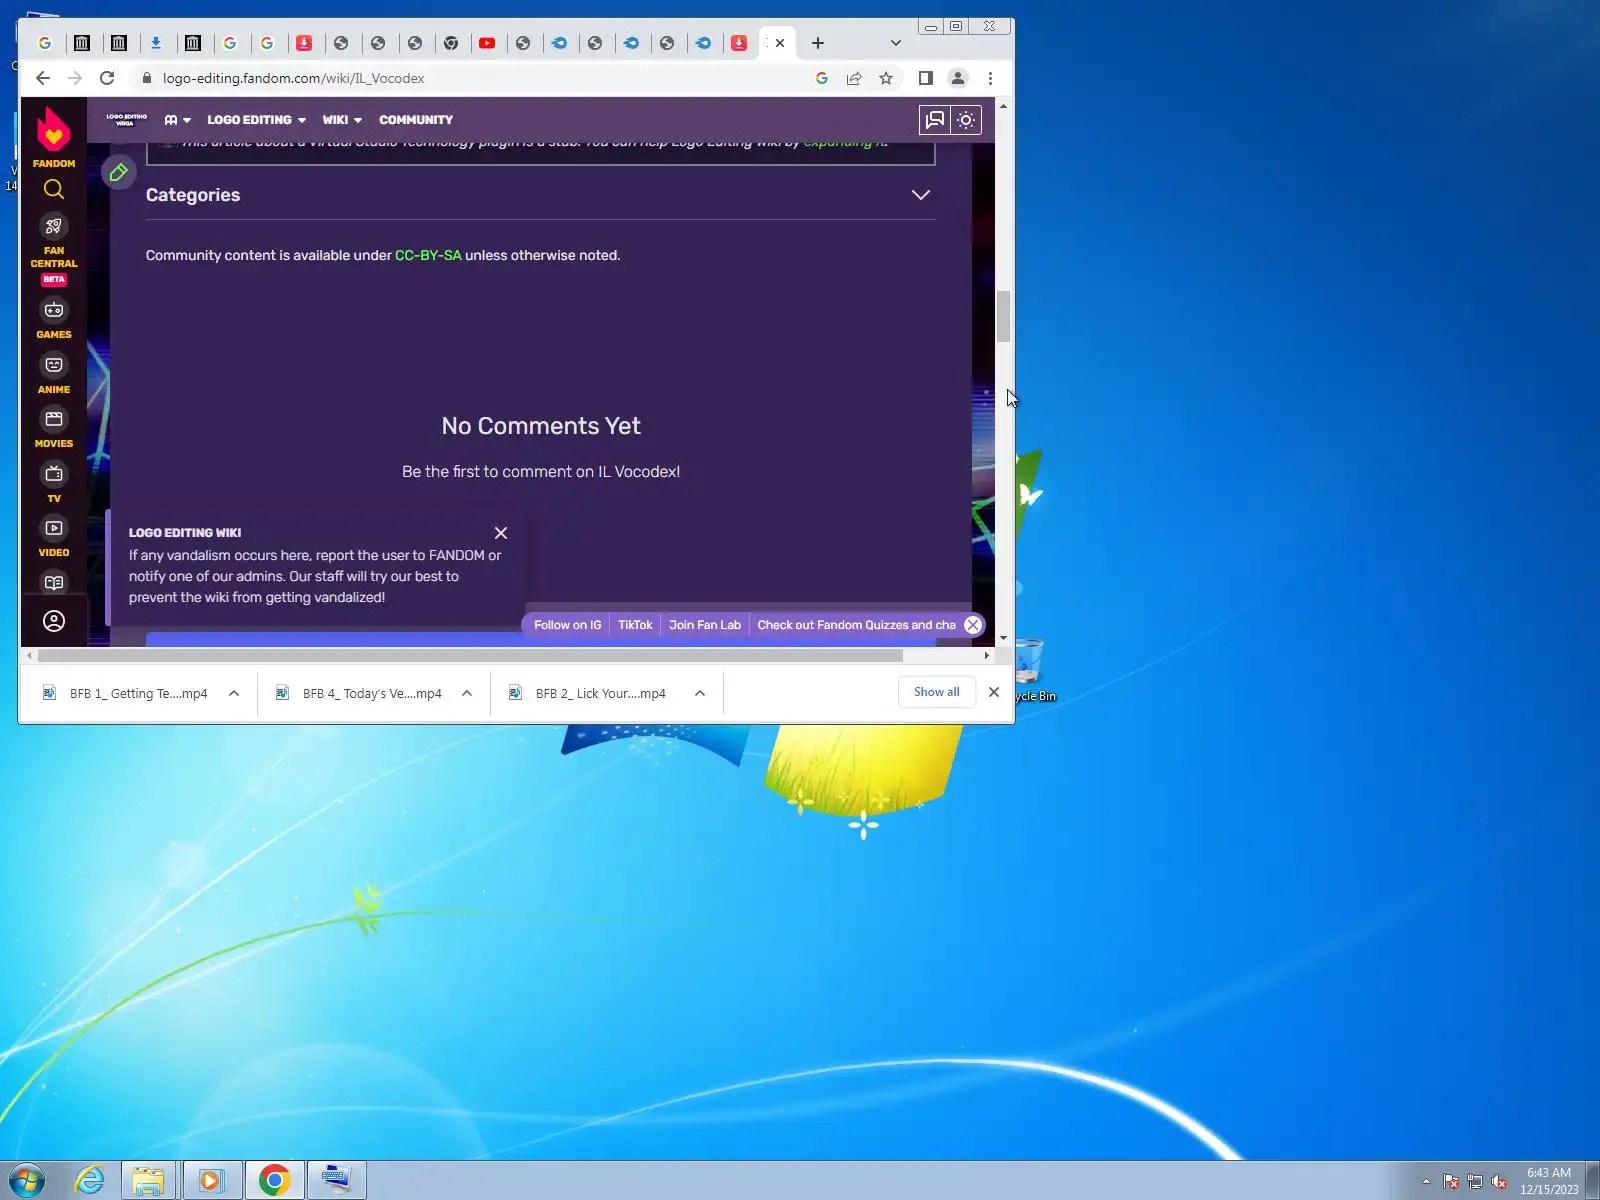Launch Internet Explorer from the taskbar
Image resolution: width=1600 pixels, height=1200 pixels.
[x=90, y=1181]
